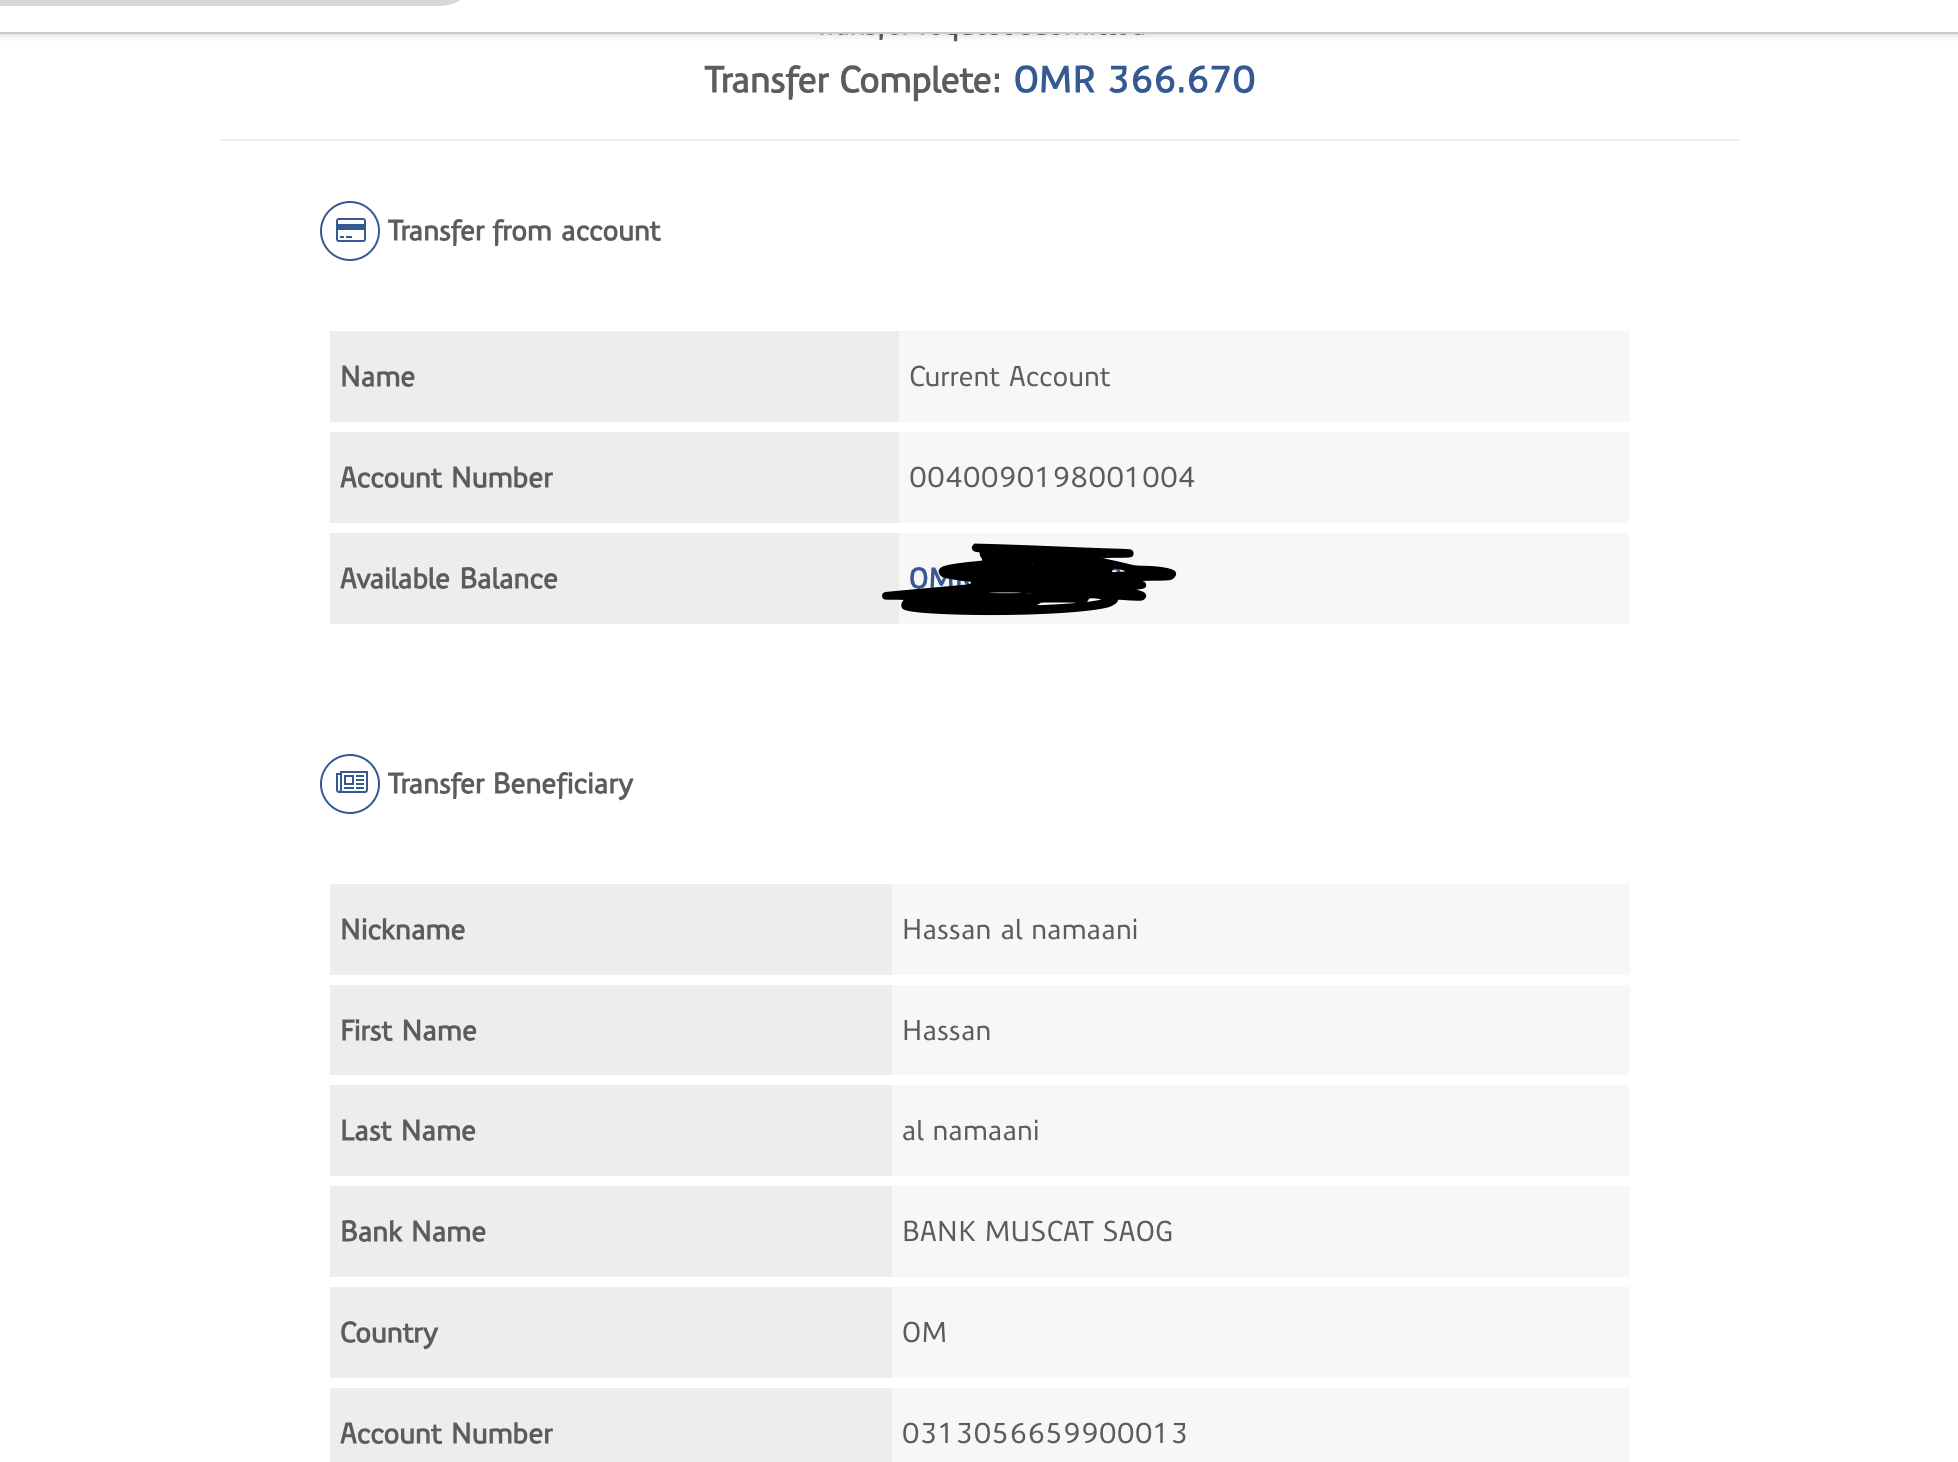The width and height of the screenshot is (1958, 1462).
Task: Click source account number 0040090198001004
Action: coord(1051,478)
